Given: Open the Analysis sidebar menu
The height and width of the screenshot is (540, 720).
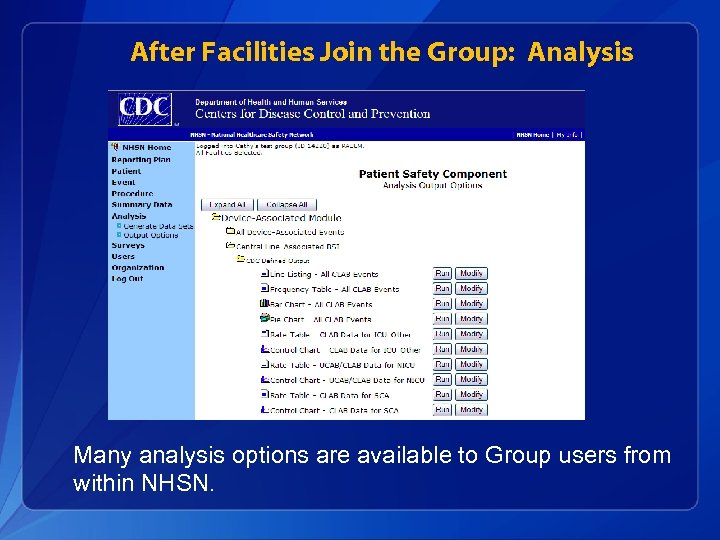Looking at the screenshot, I should click(x=129, y=216).
